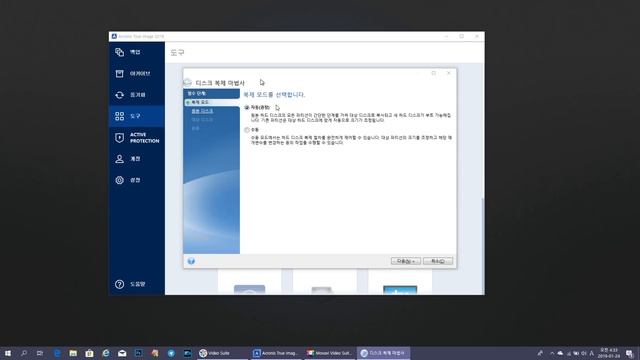
Task: Open taskbar search
Action: coord(24,353)
